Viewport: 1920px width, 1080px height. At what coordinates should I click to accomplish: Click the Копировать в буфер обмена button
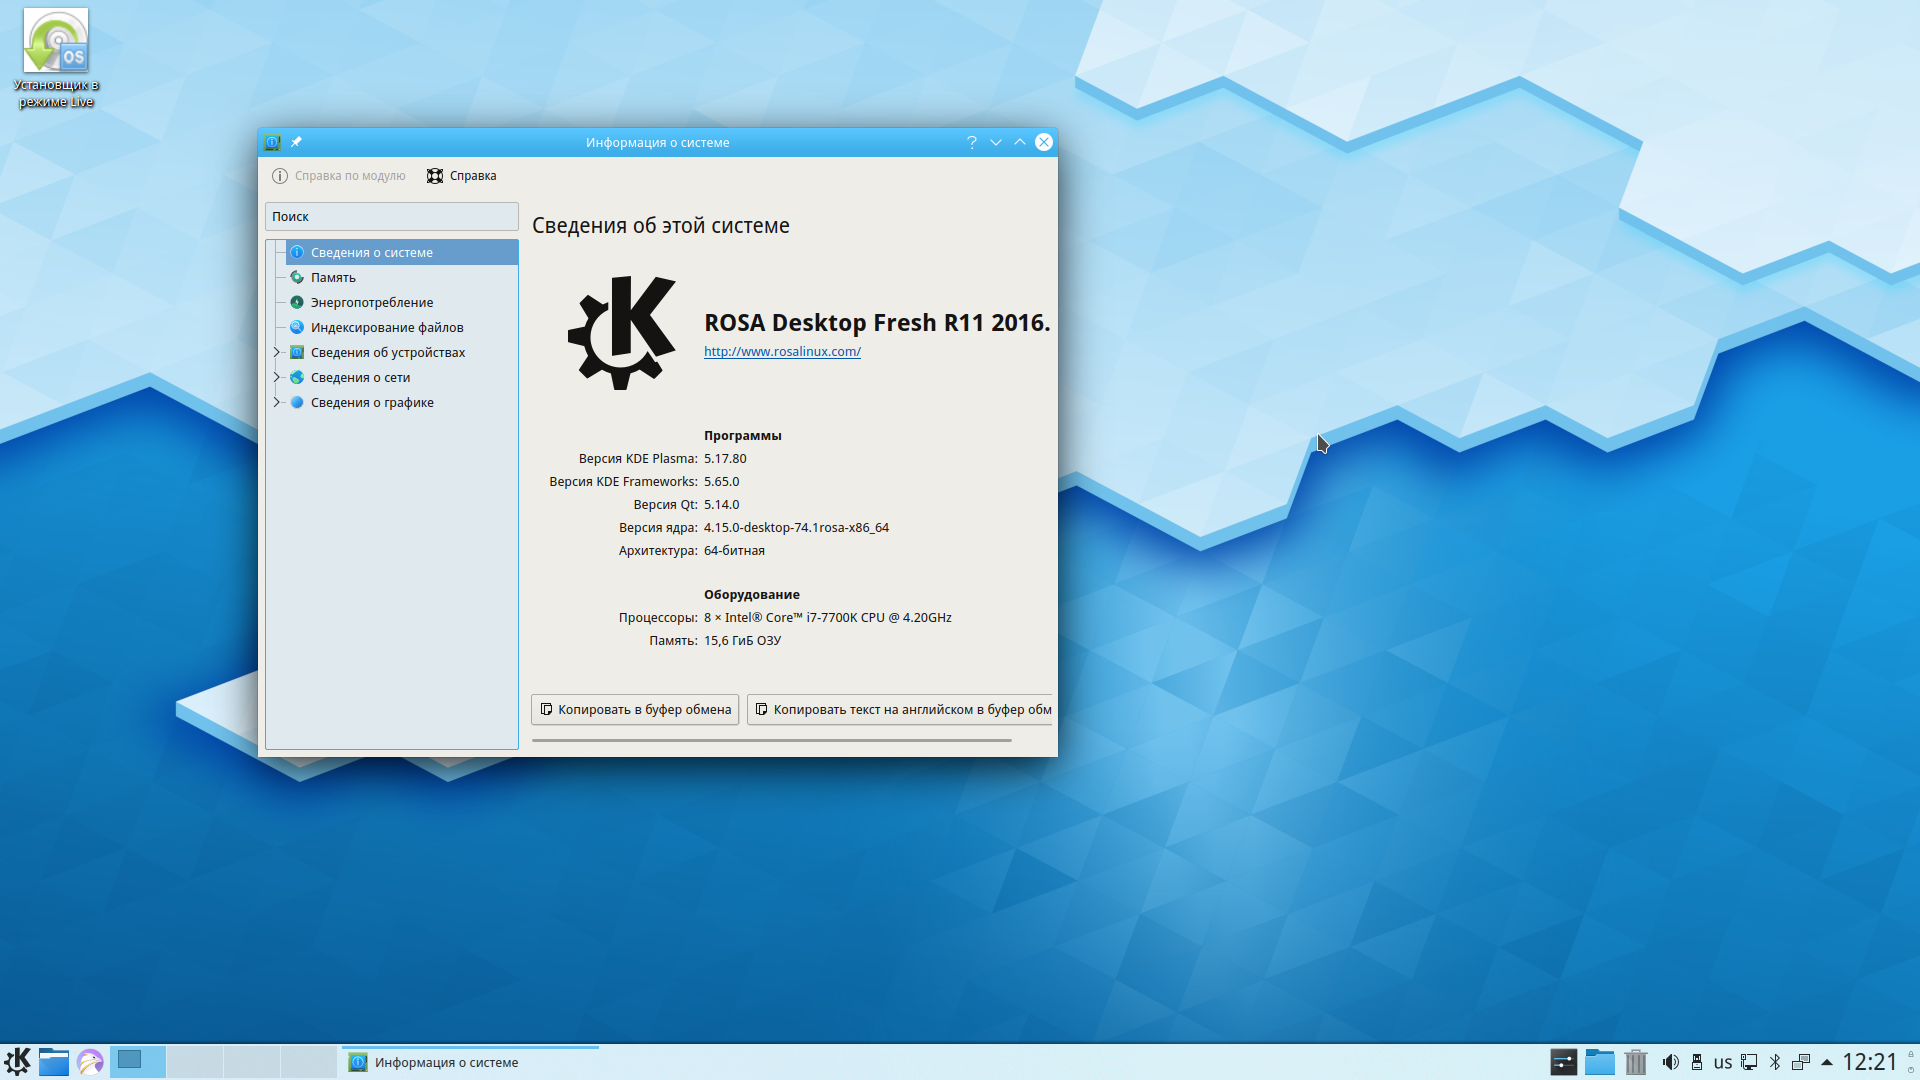[x=635, y=709]
